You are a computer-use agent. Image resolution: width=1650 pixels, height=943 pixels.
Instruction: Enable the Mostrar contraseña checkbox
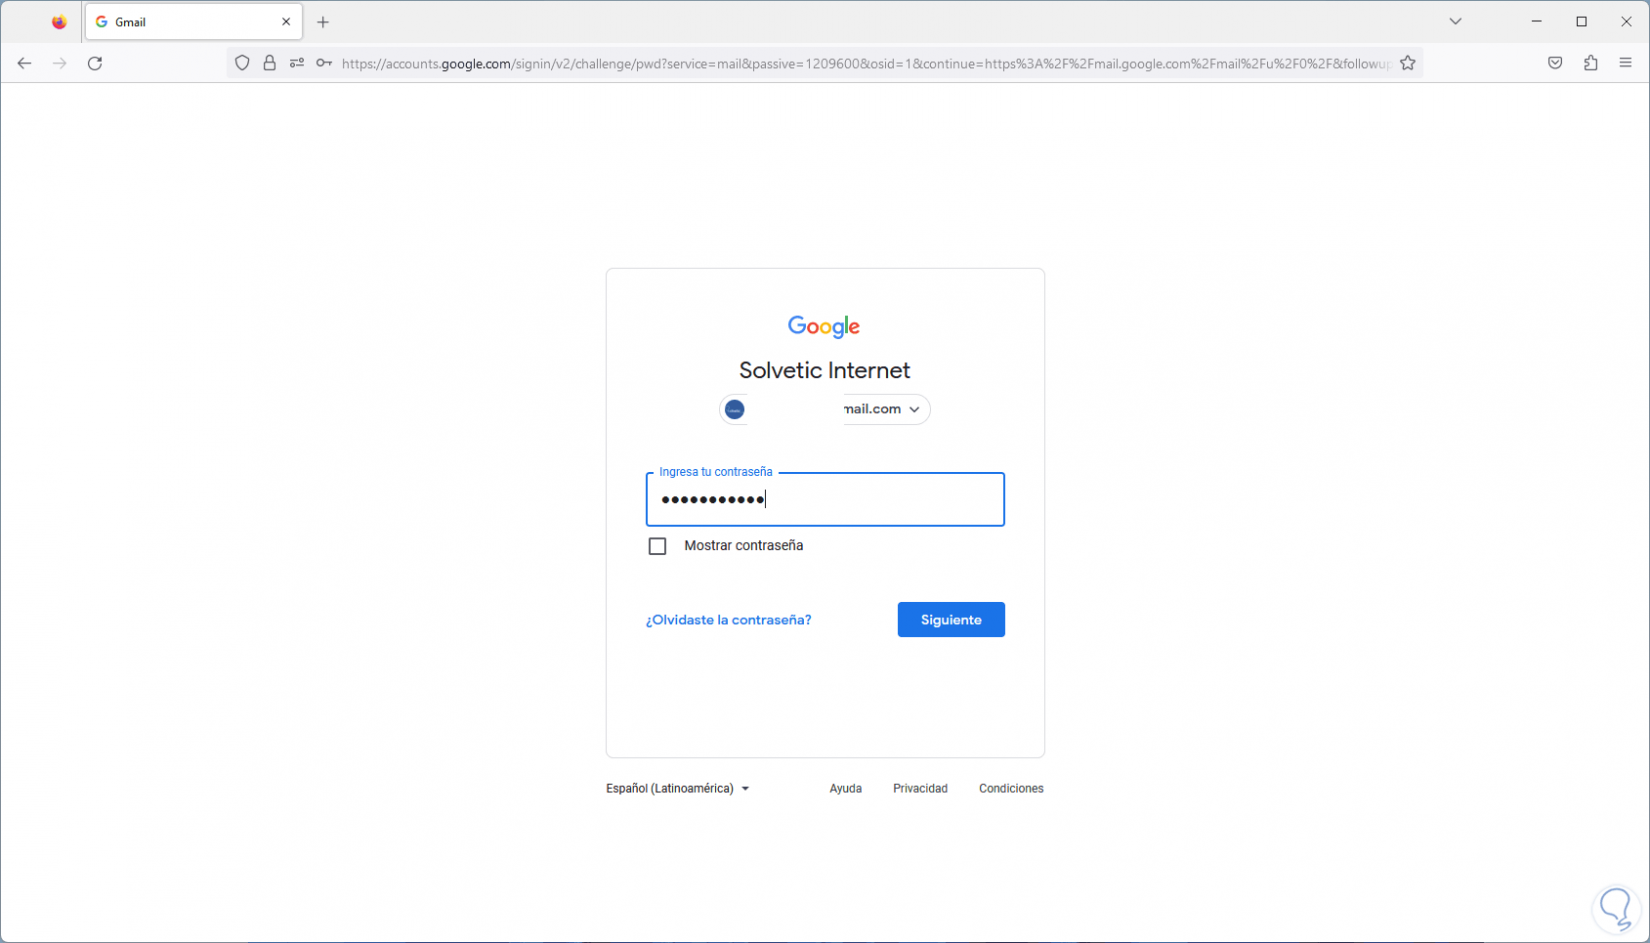[657, 546]
